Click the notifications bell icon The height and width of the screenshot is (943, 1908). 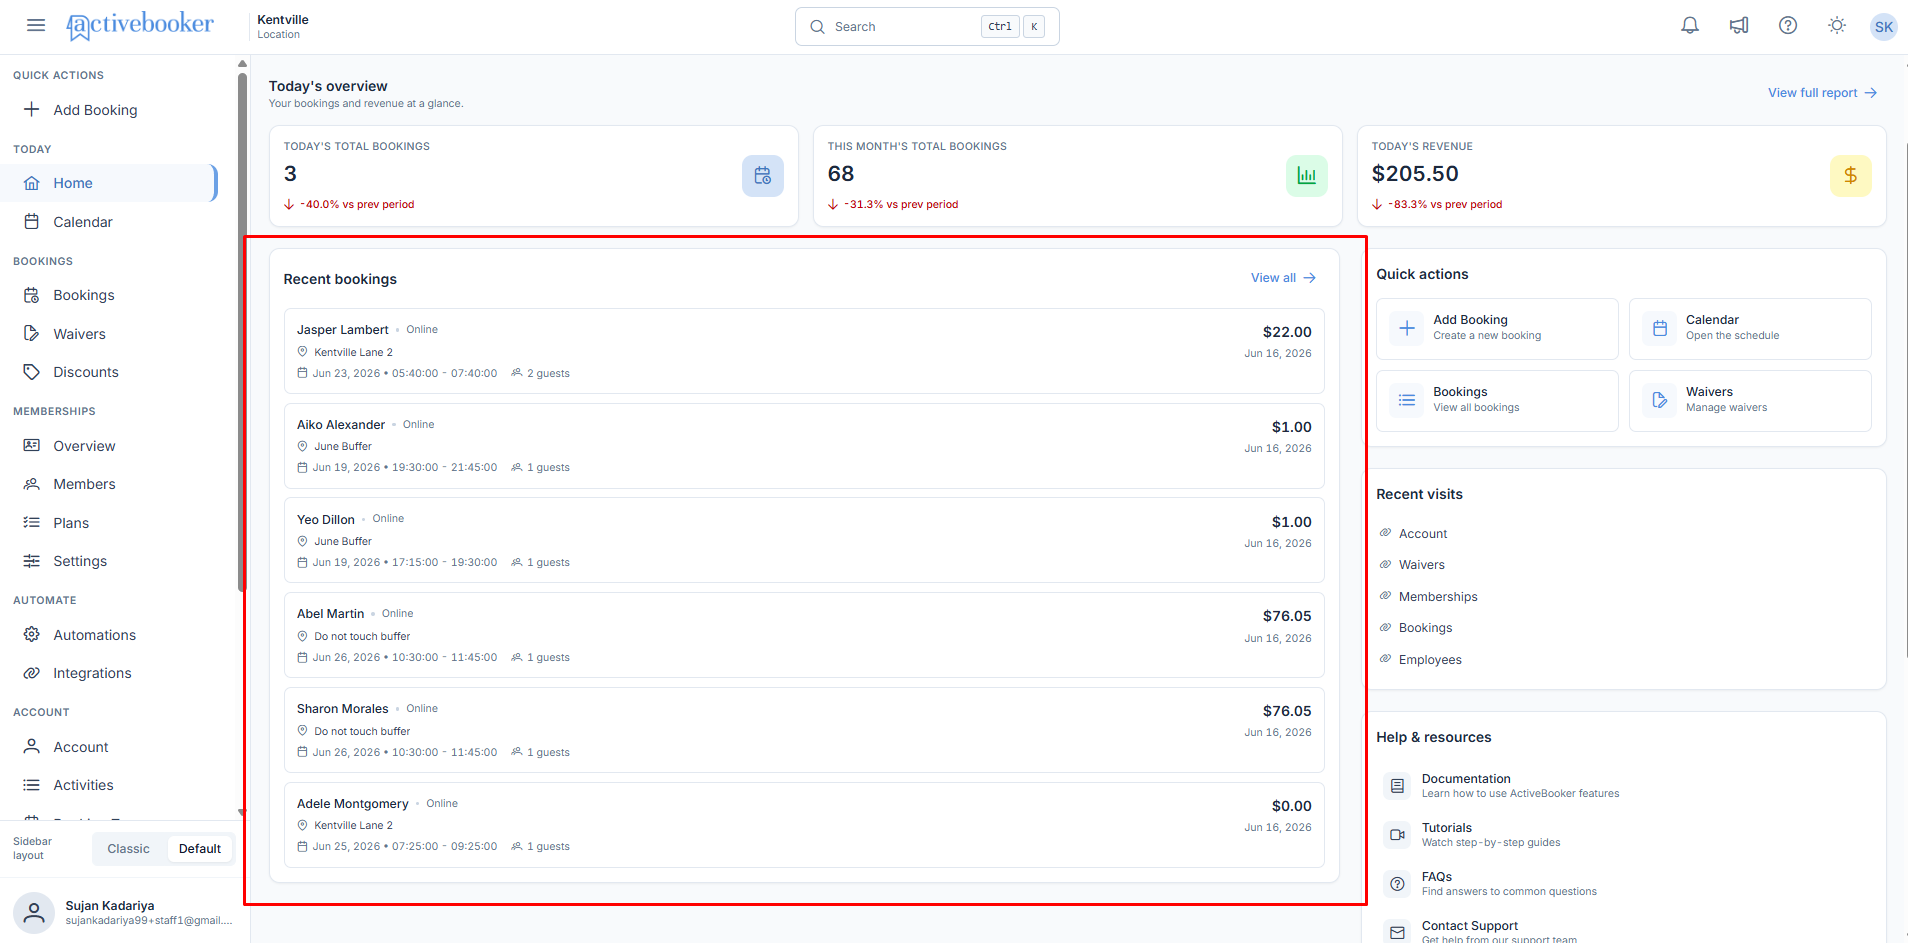1690,26
